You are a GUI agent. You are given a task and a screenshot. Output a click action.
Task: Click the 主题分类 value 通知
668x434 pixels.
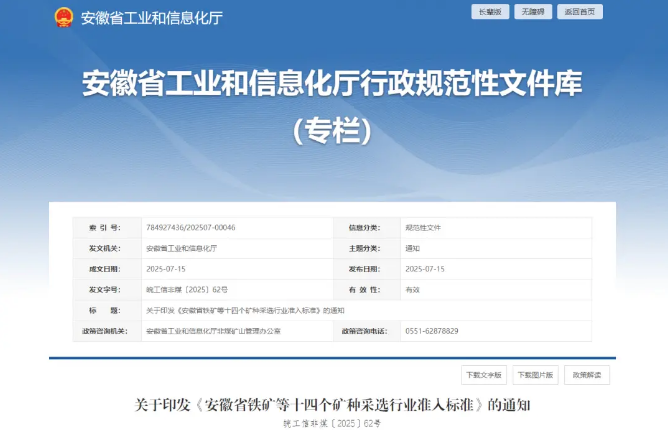(x=412, y=248)
